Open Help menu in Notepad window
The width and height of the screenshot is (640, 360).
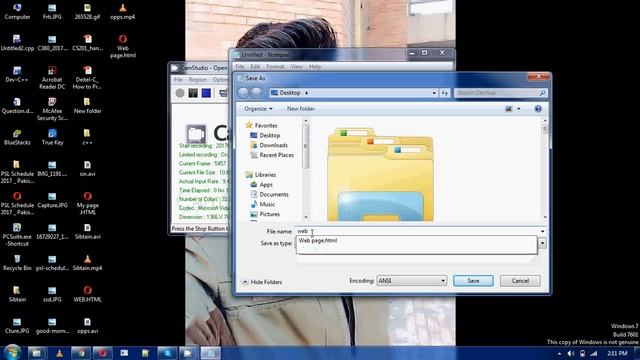point(315,67)
